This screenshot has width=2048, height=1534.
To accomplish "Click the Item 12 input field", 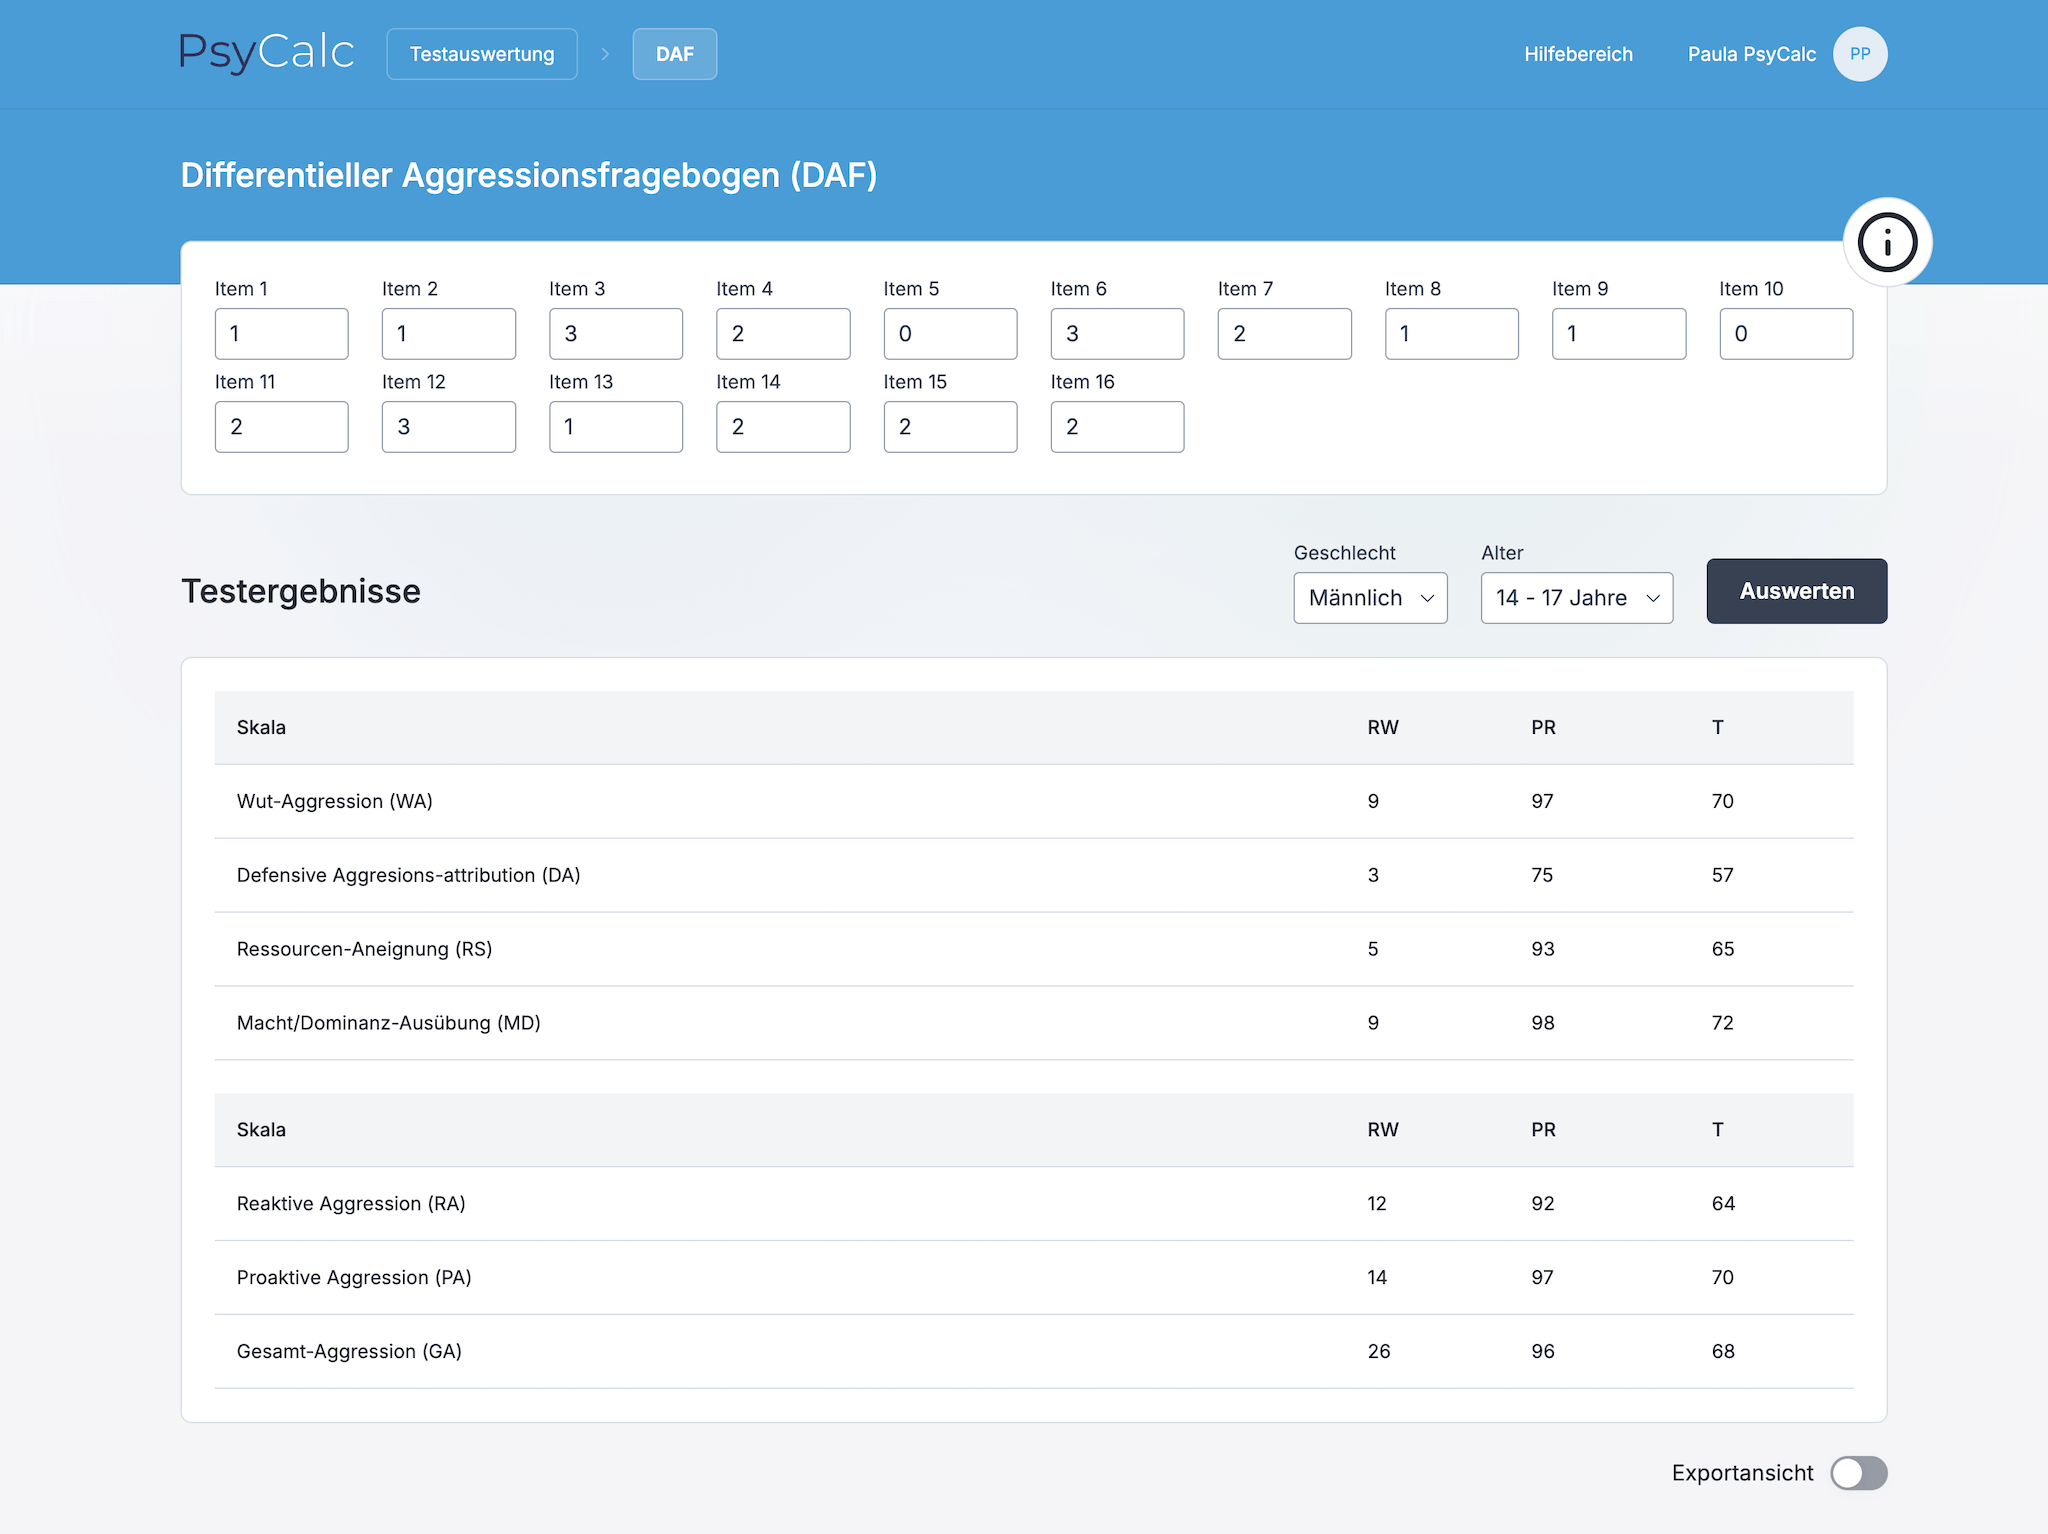I will (449, 427).
